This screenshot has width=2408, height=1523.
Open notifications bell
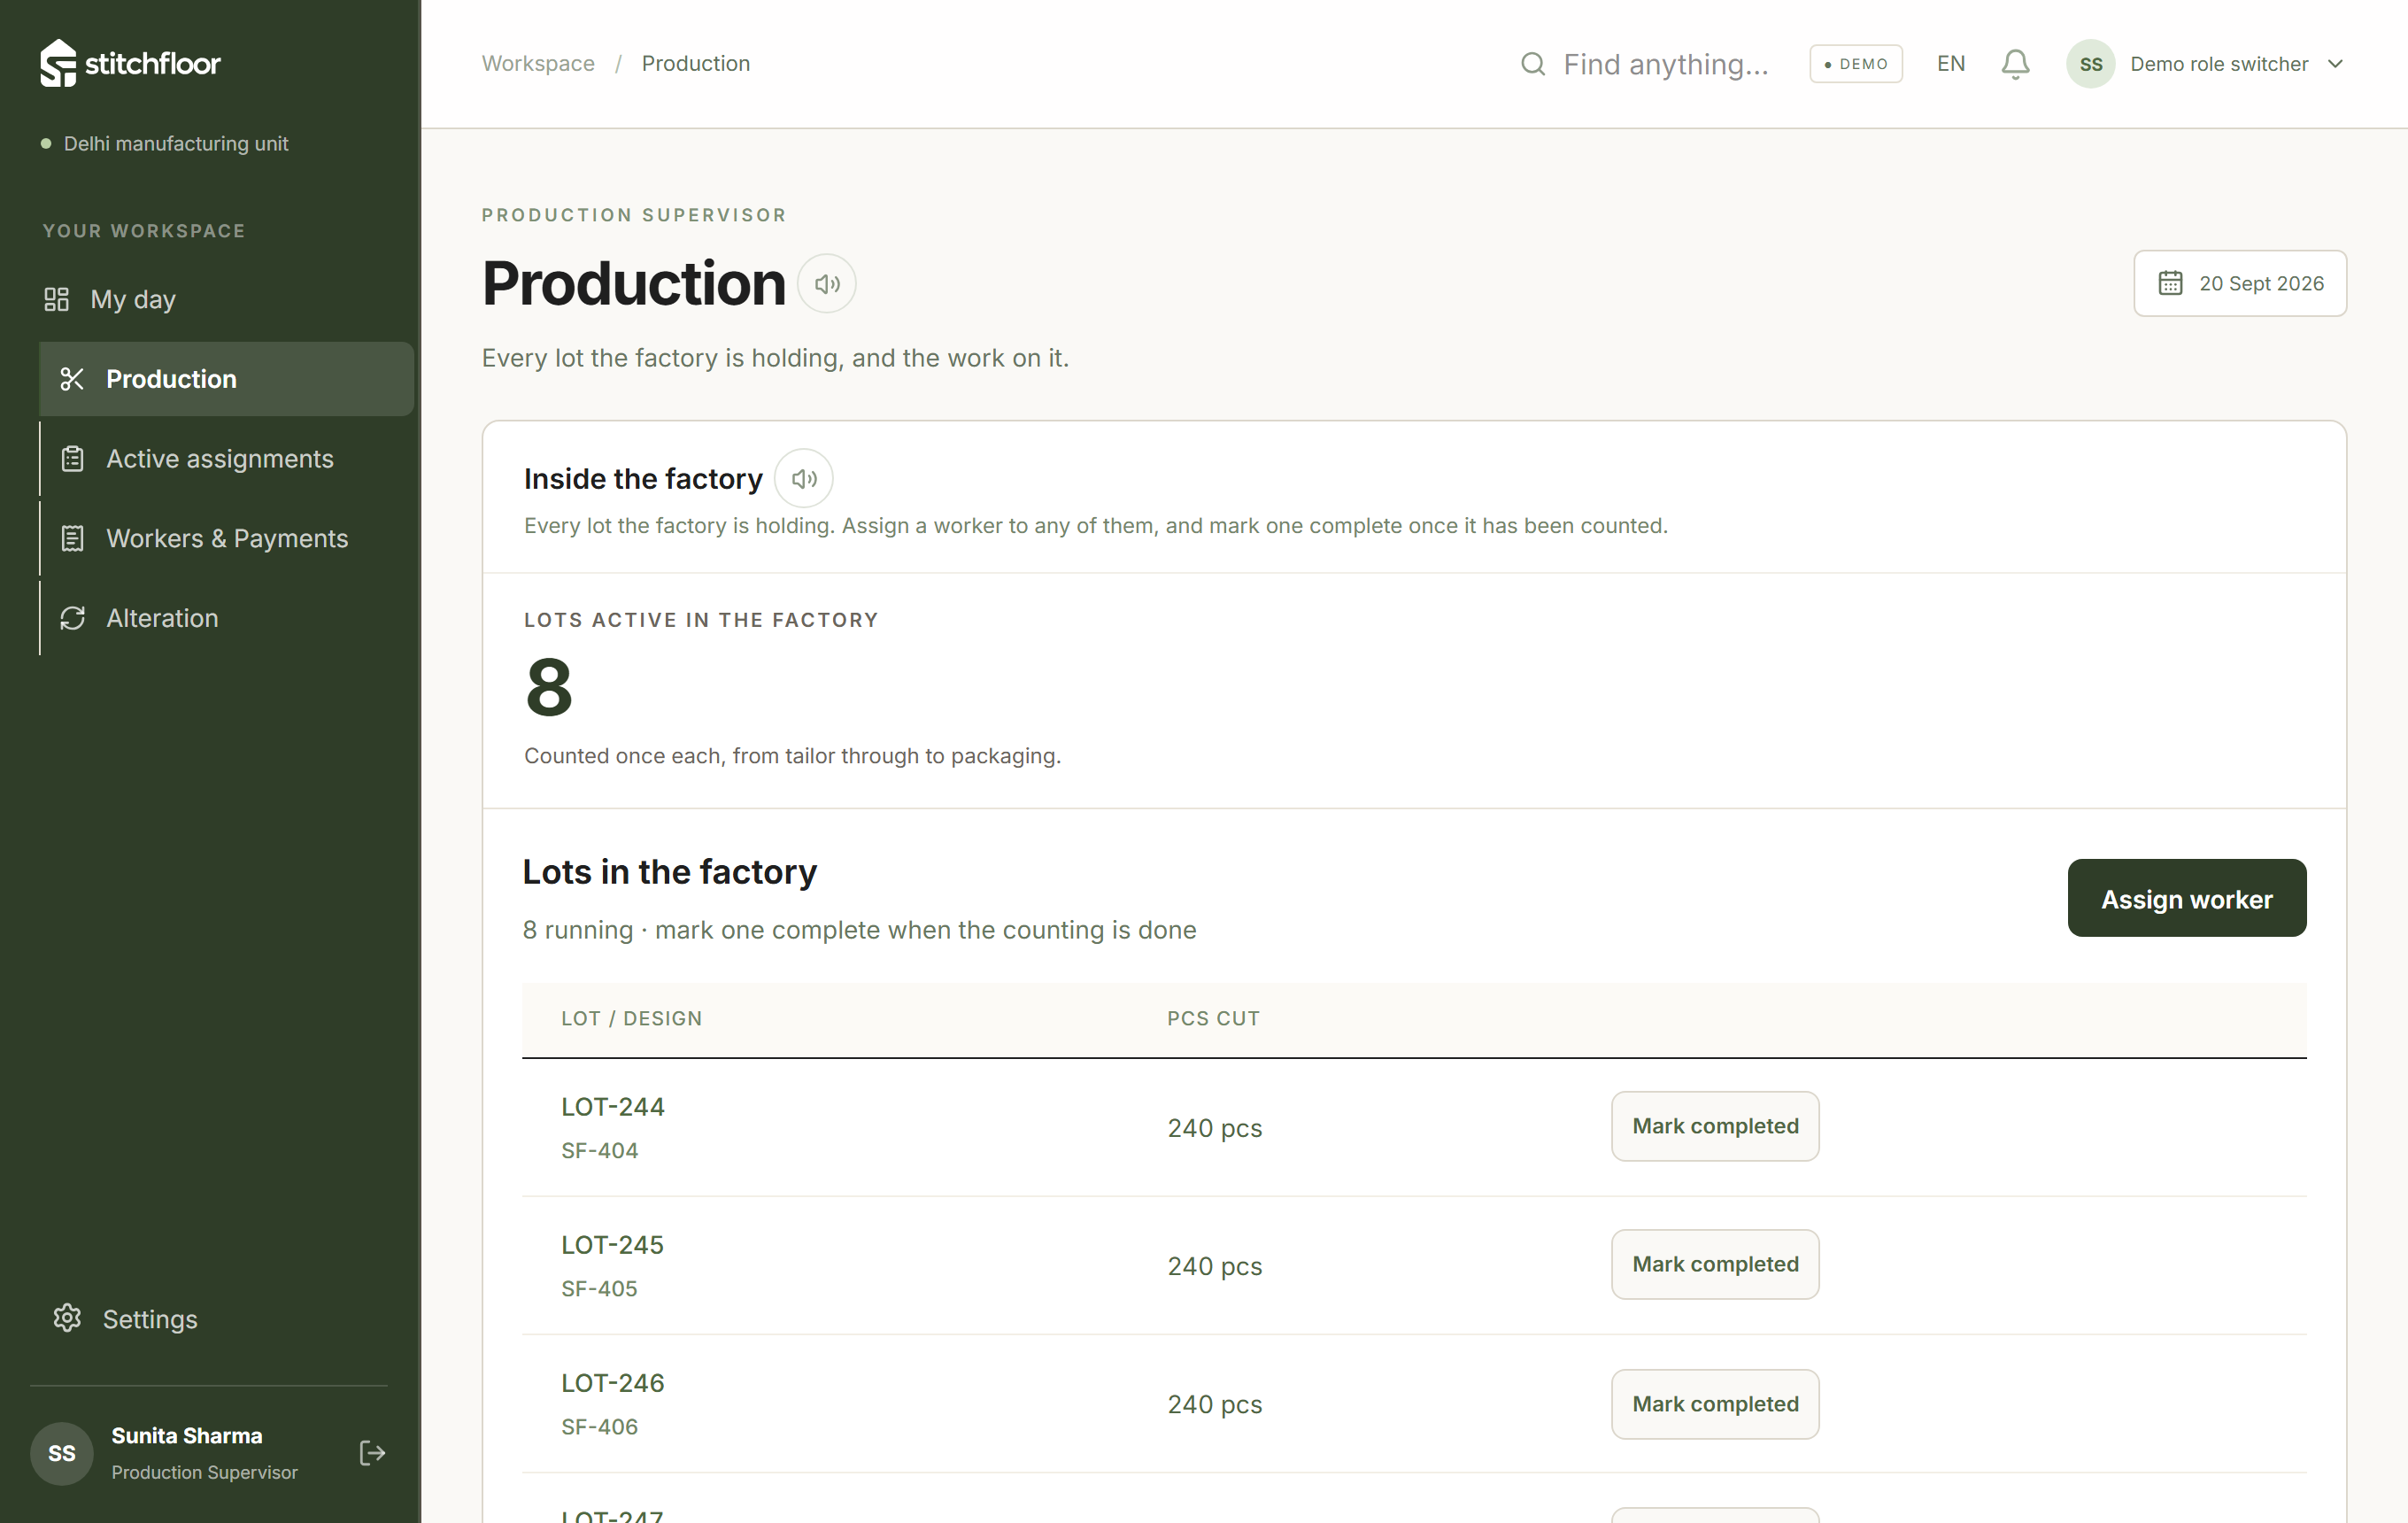point(2015,64)
